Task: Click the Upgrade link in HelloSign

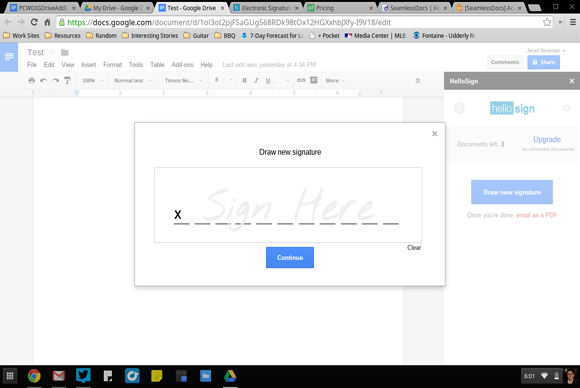Action: point(547,139)
